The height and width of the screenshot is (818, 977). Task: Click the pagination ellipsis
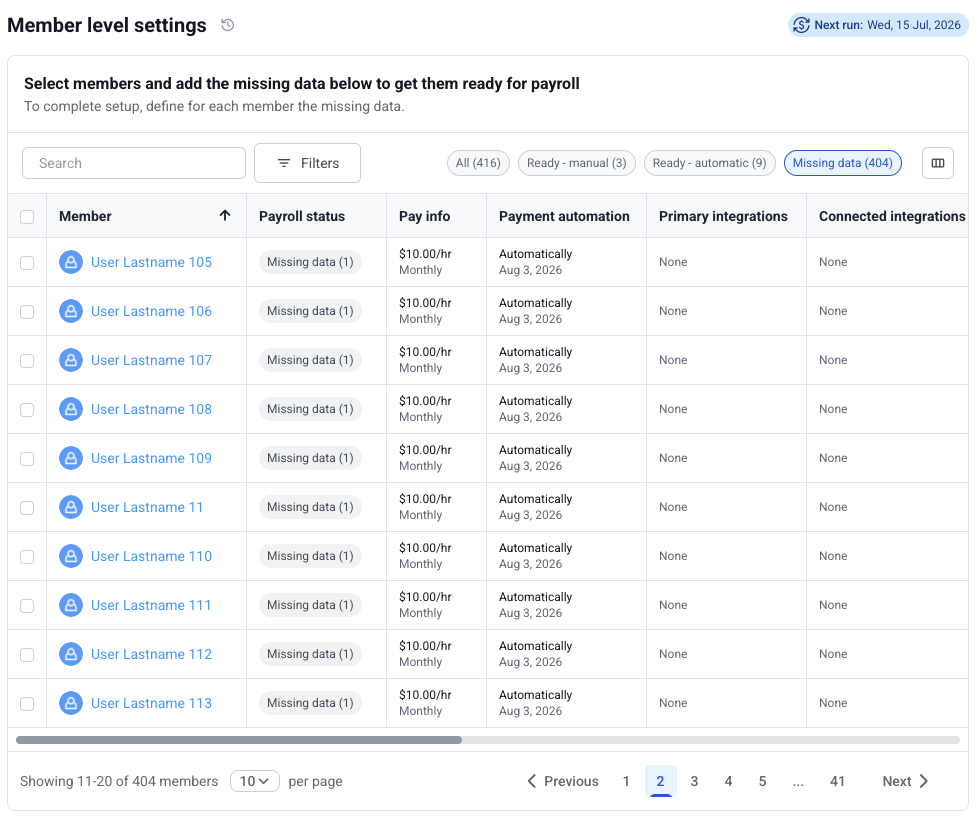coord(798,782)
